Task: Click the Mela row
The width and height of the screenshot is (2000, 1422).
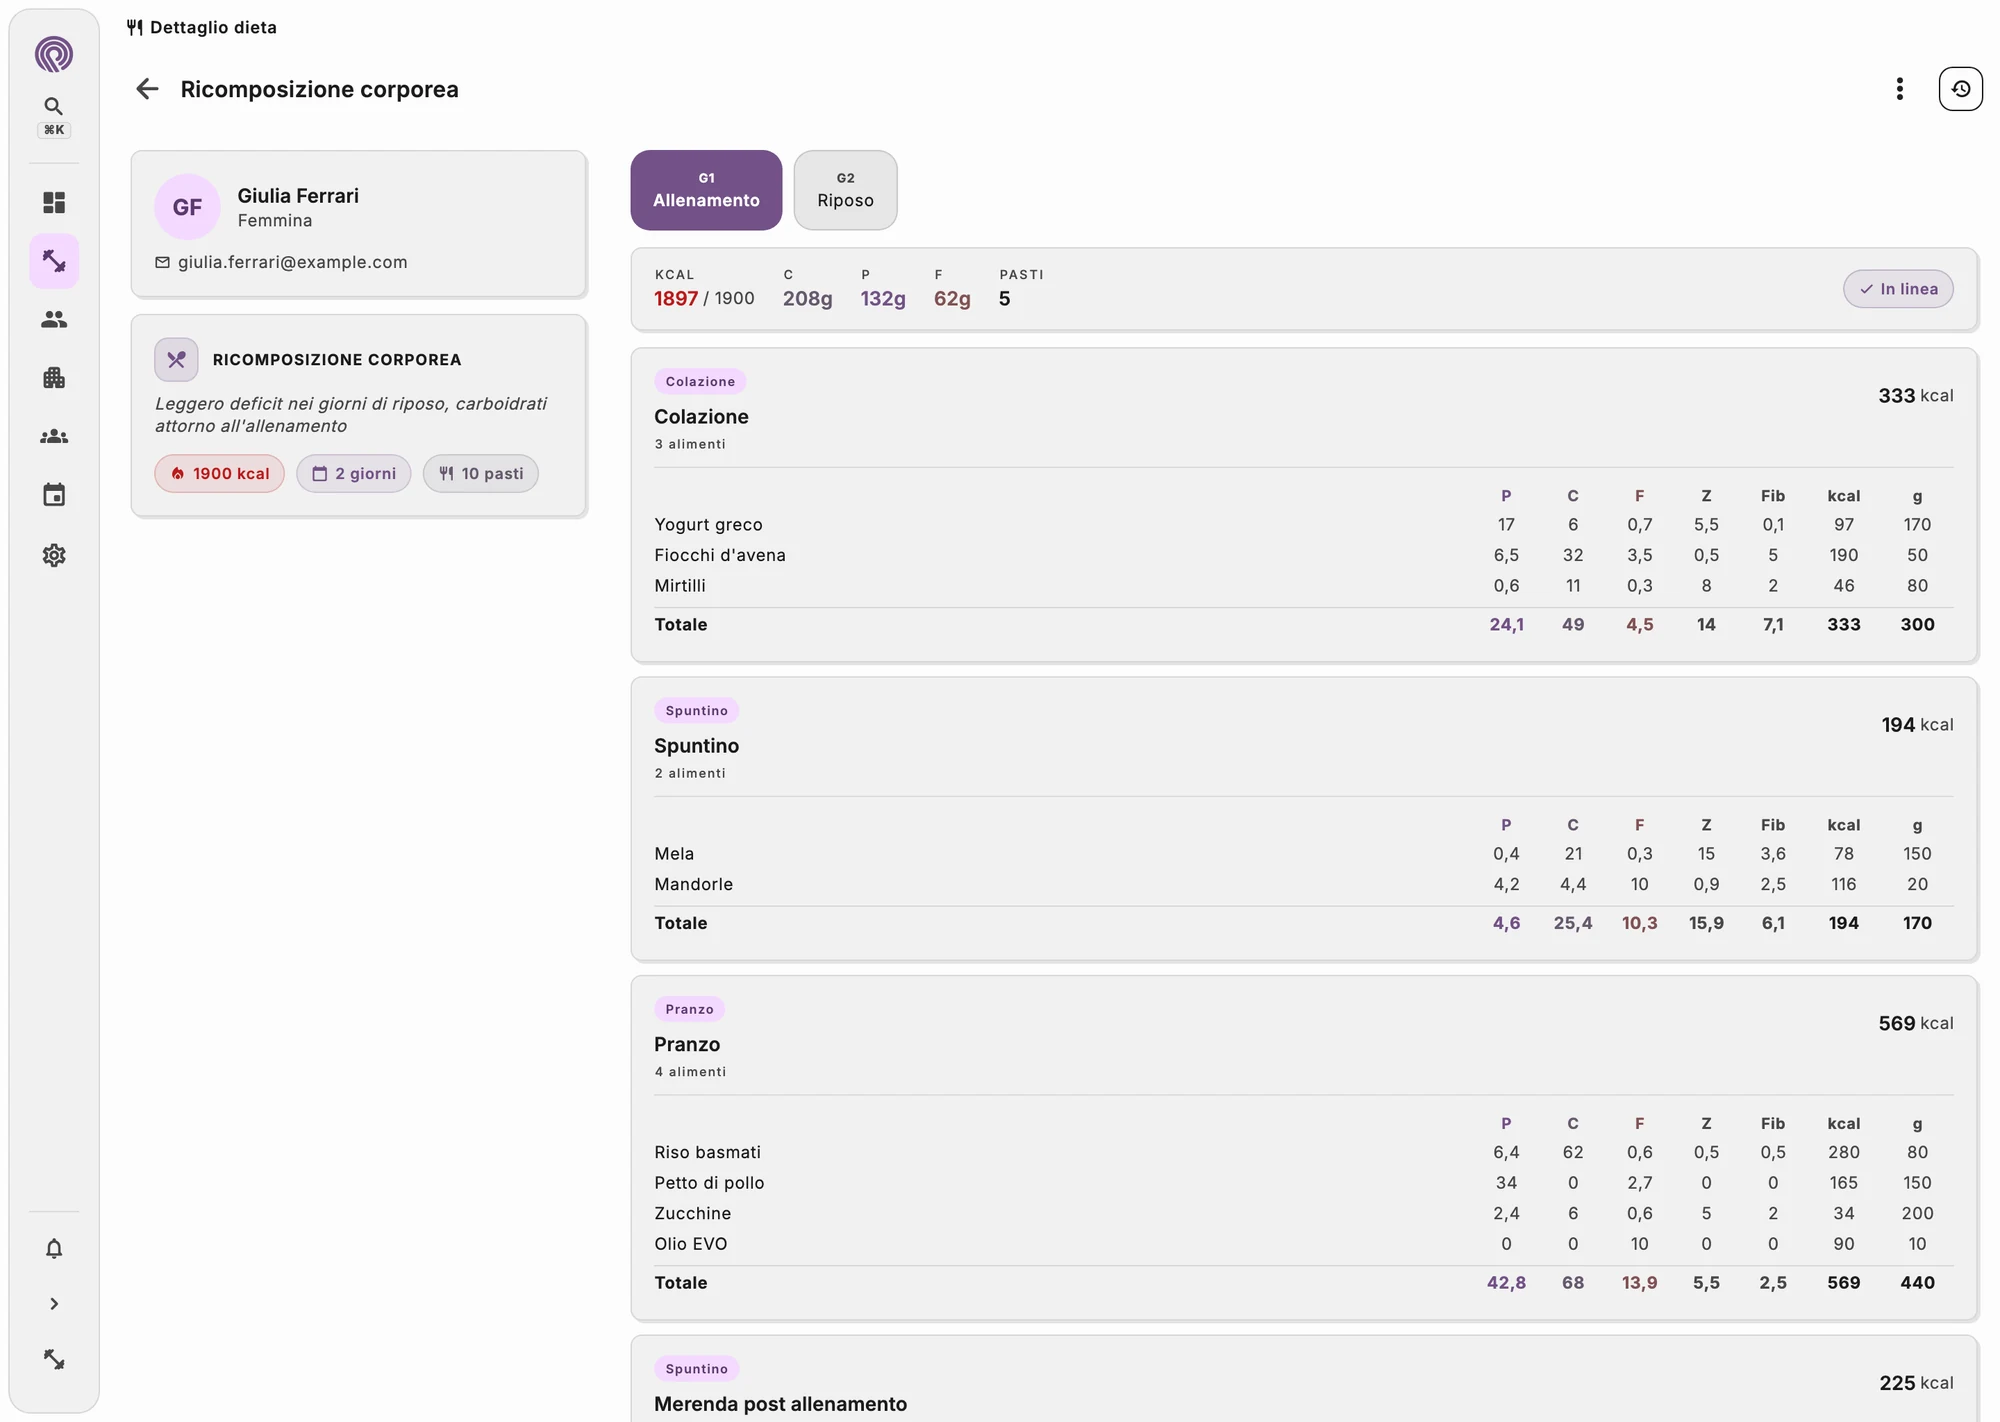Action: click(1303, 854)
